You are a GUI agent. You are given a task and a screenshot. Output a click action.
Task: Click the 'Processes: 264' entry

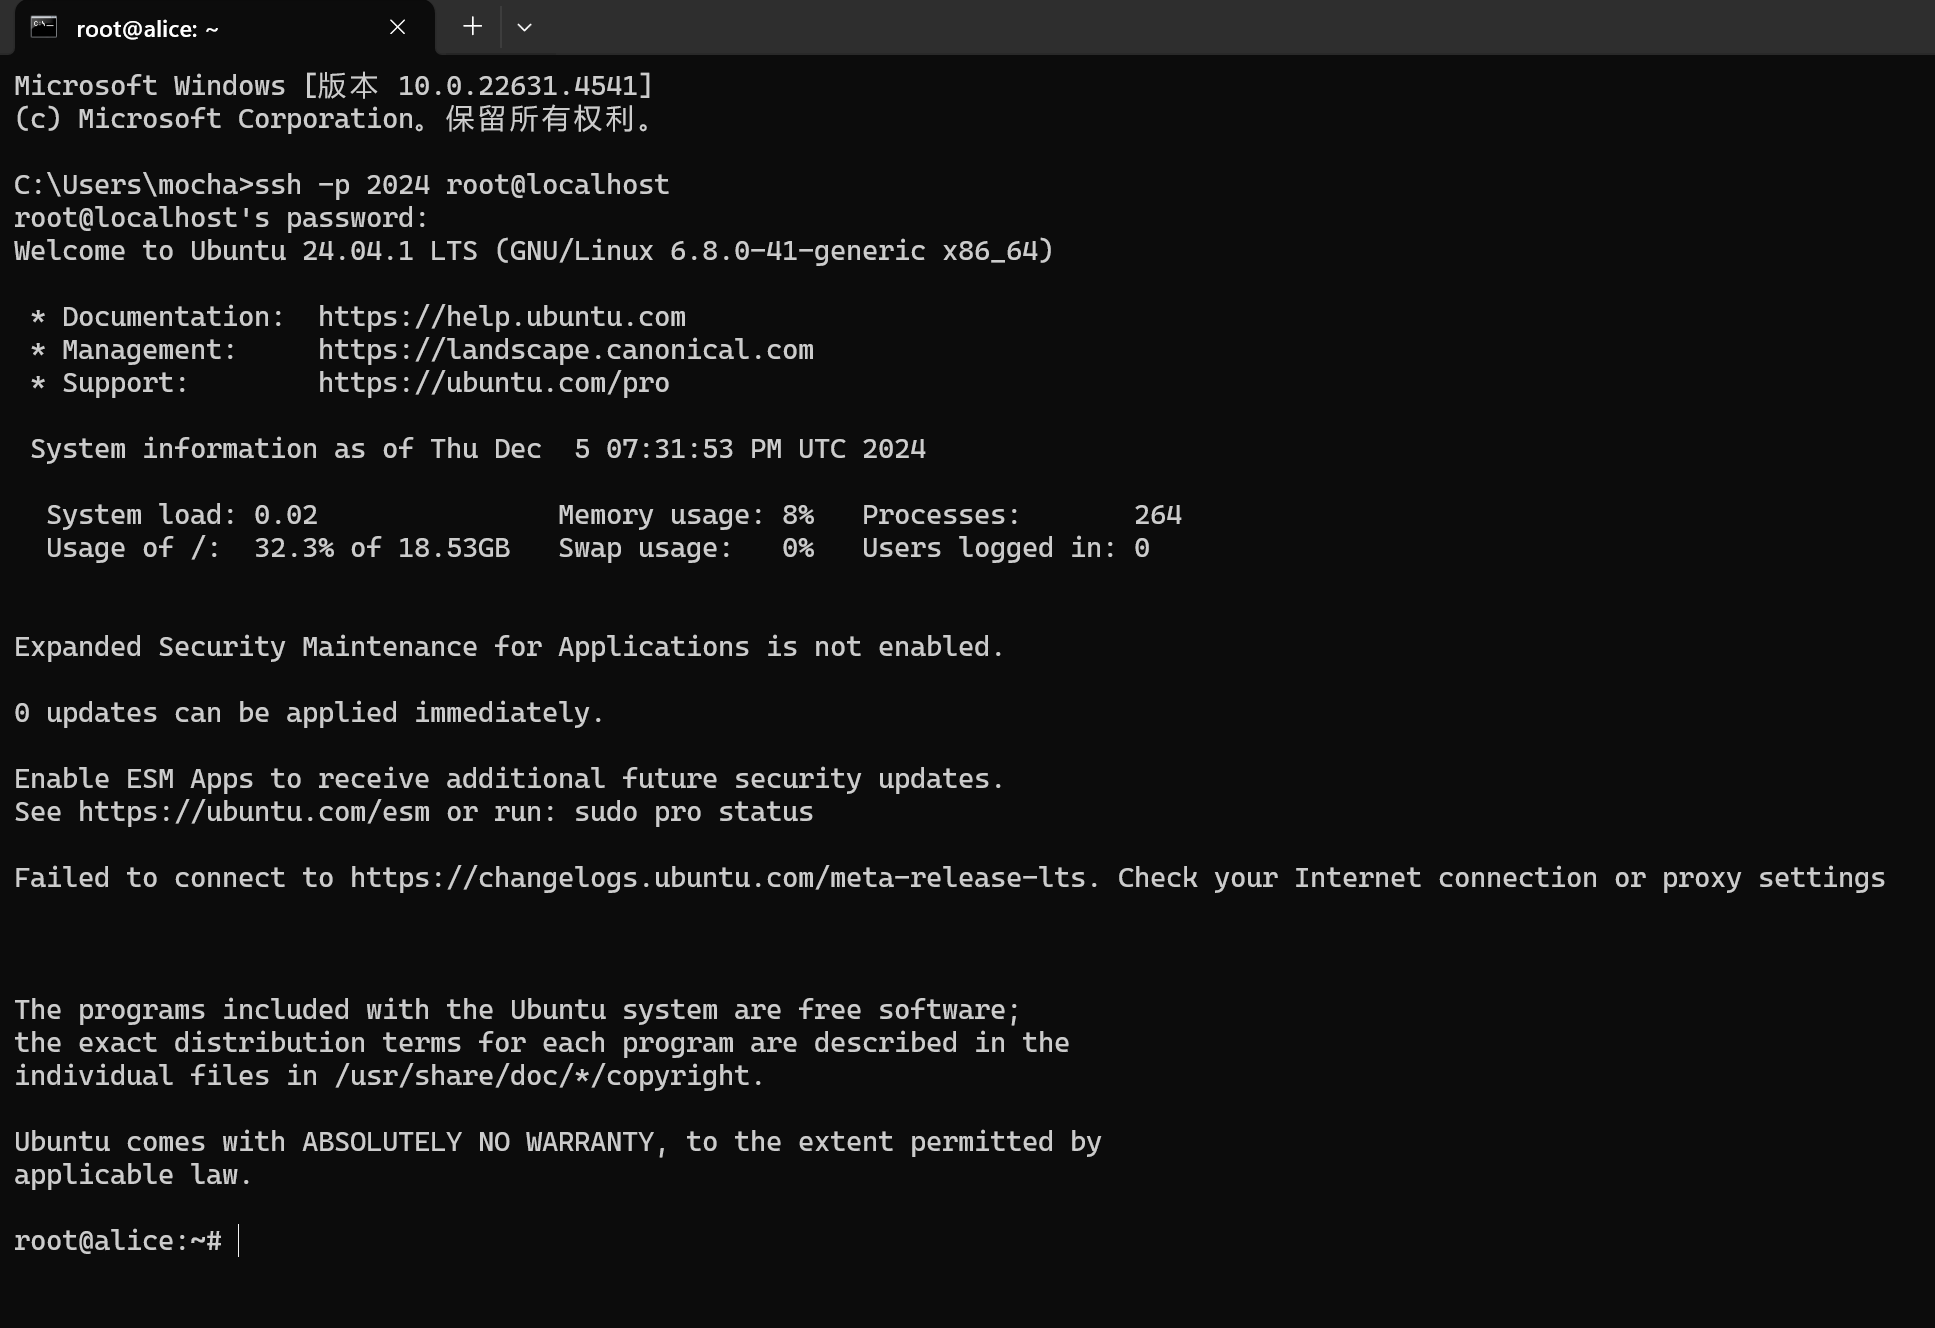1022,515
